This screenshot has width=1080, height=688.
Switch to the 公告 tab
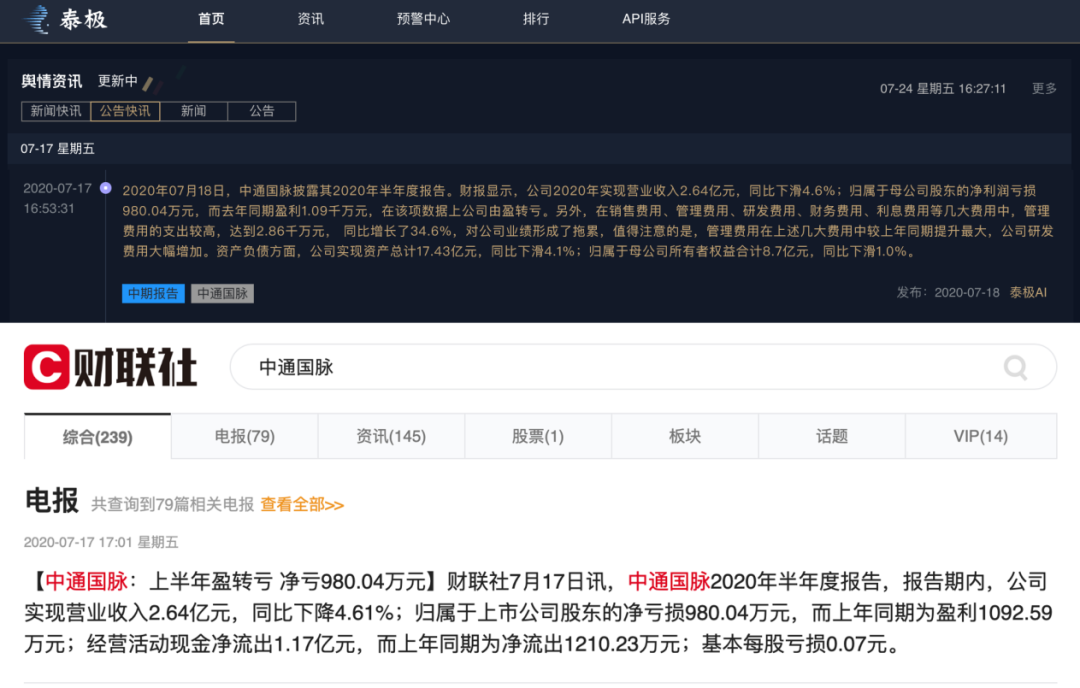[x=262, y=111]
